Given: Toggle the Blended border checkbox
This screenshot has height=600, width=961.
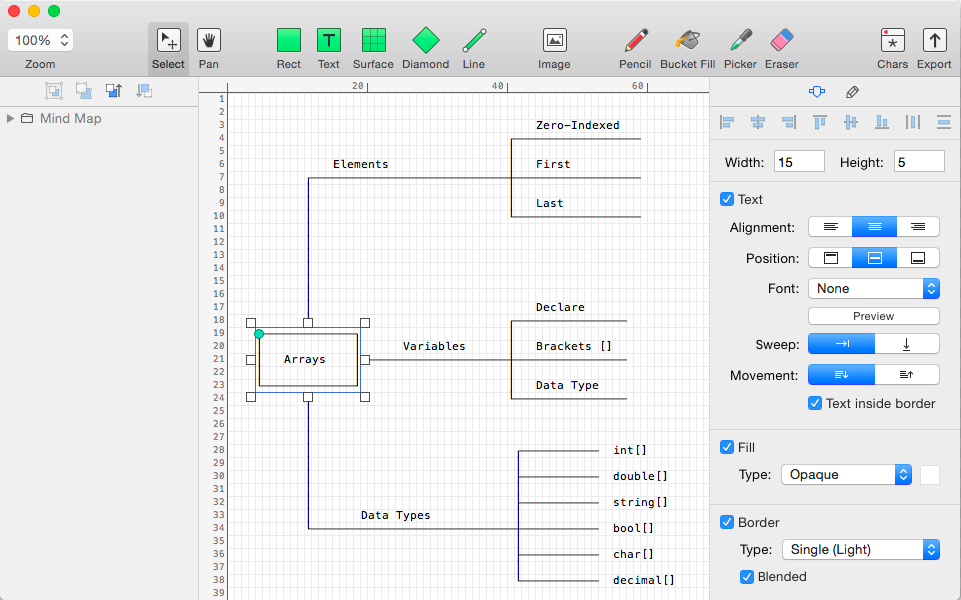Looking at the screenshot, I should click(x=746, y=577).
